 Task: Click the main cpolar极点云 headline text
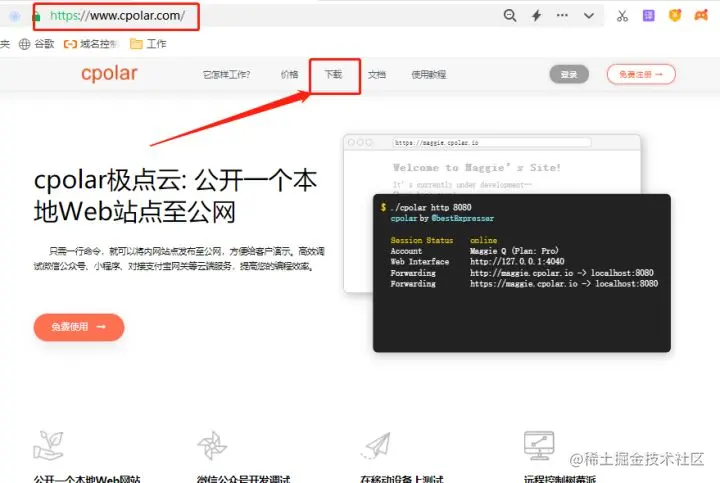[x=175, y=196]
